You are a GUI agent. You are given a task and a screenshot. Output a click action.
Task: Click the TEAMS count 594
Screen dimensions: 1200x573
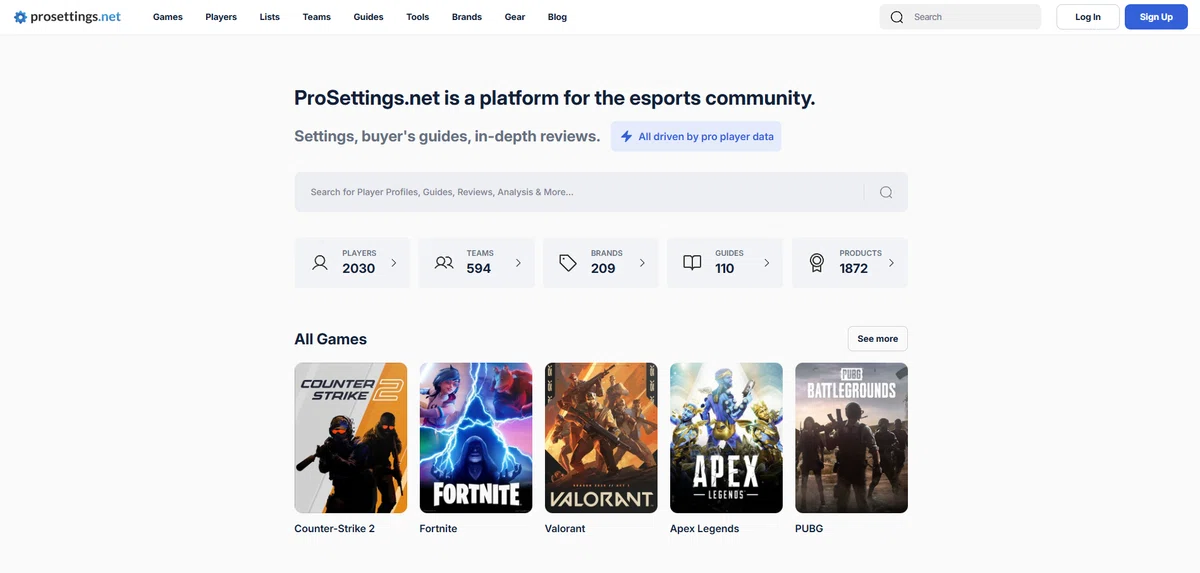(478, 268)
